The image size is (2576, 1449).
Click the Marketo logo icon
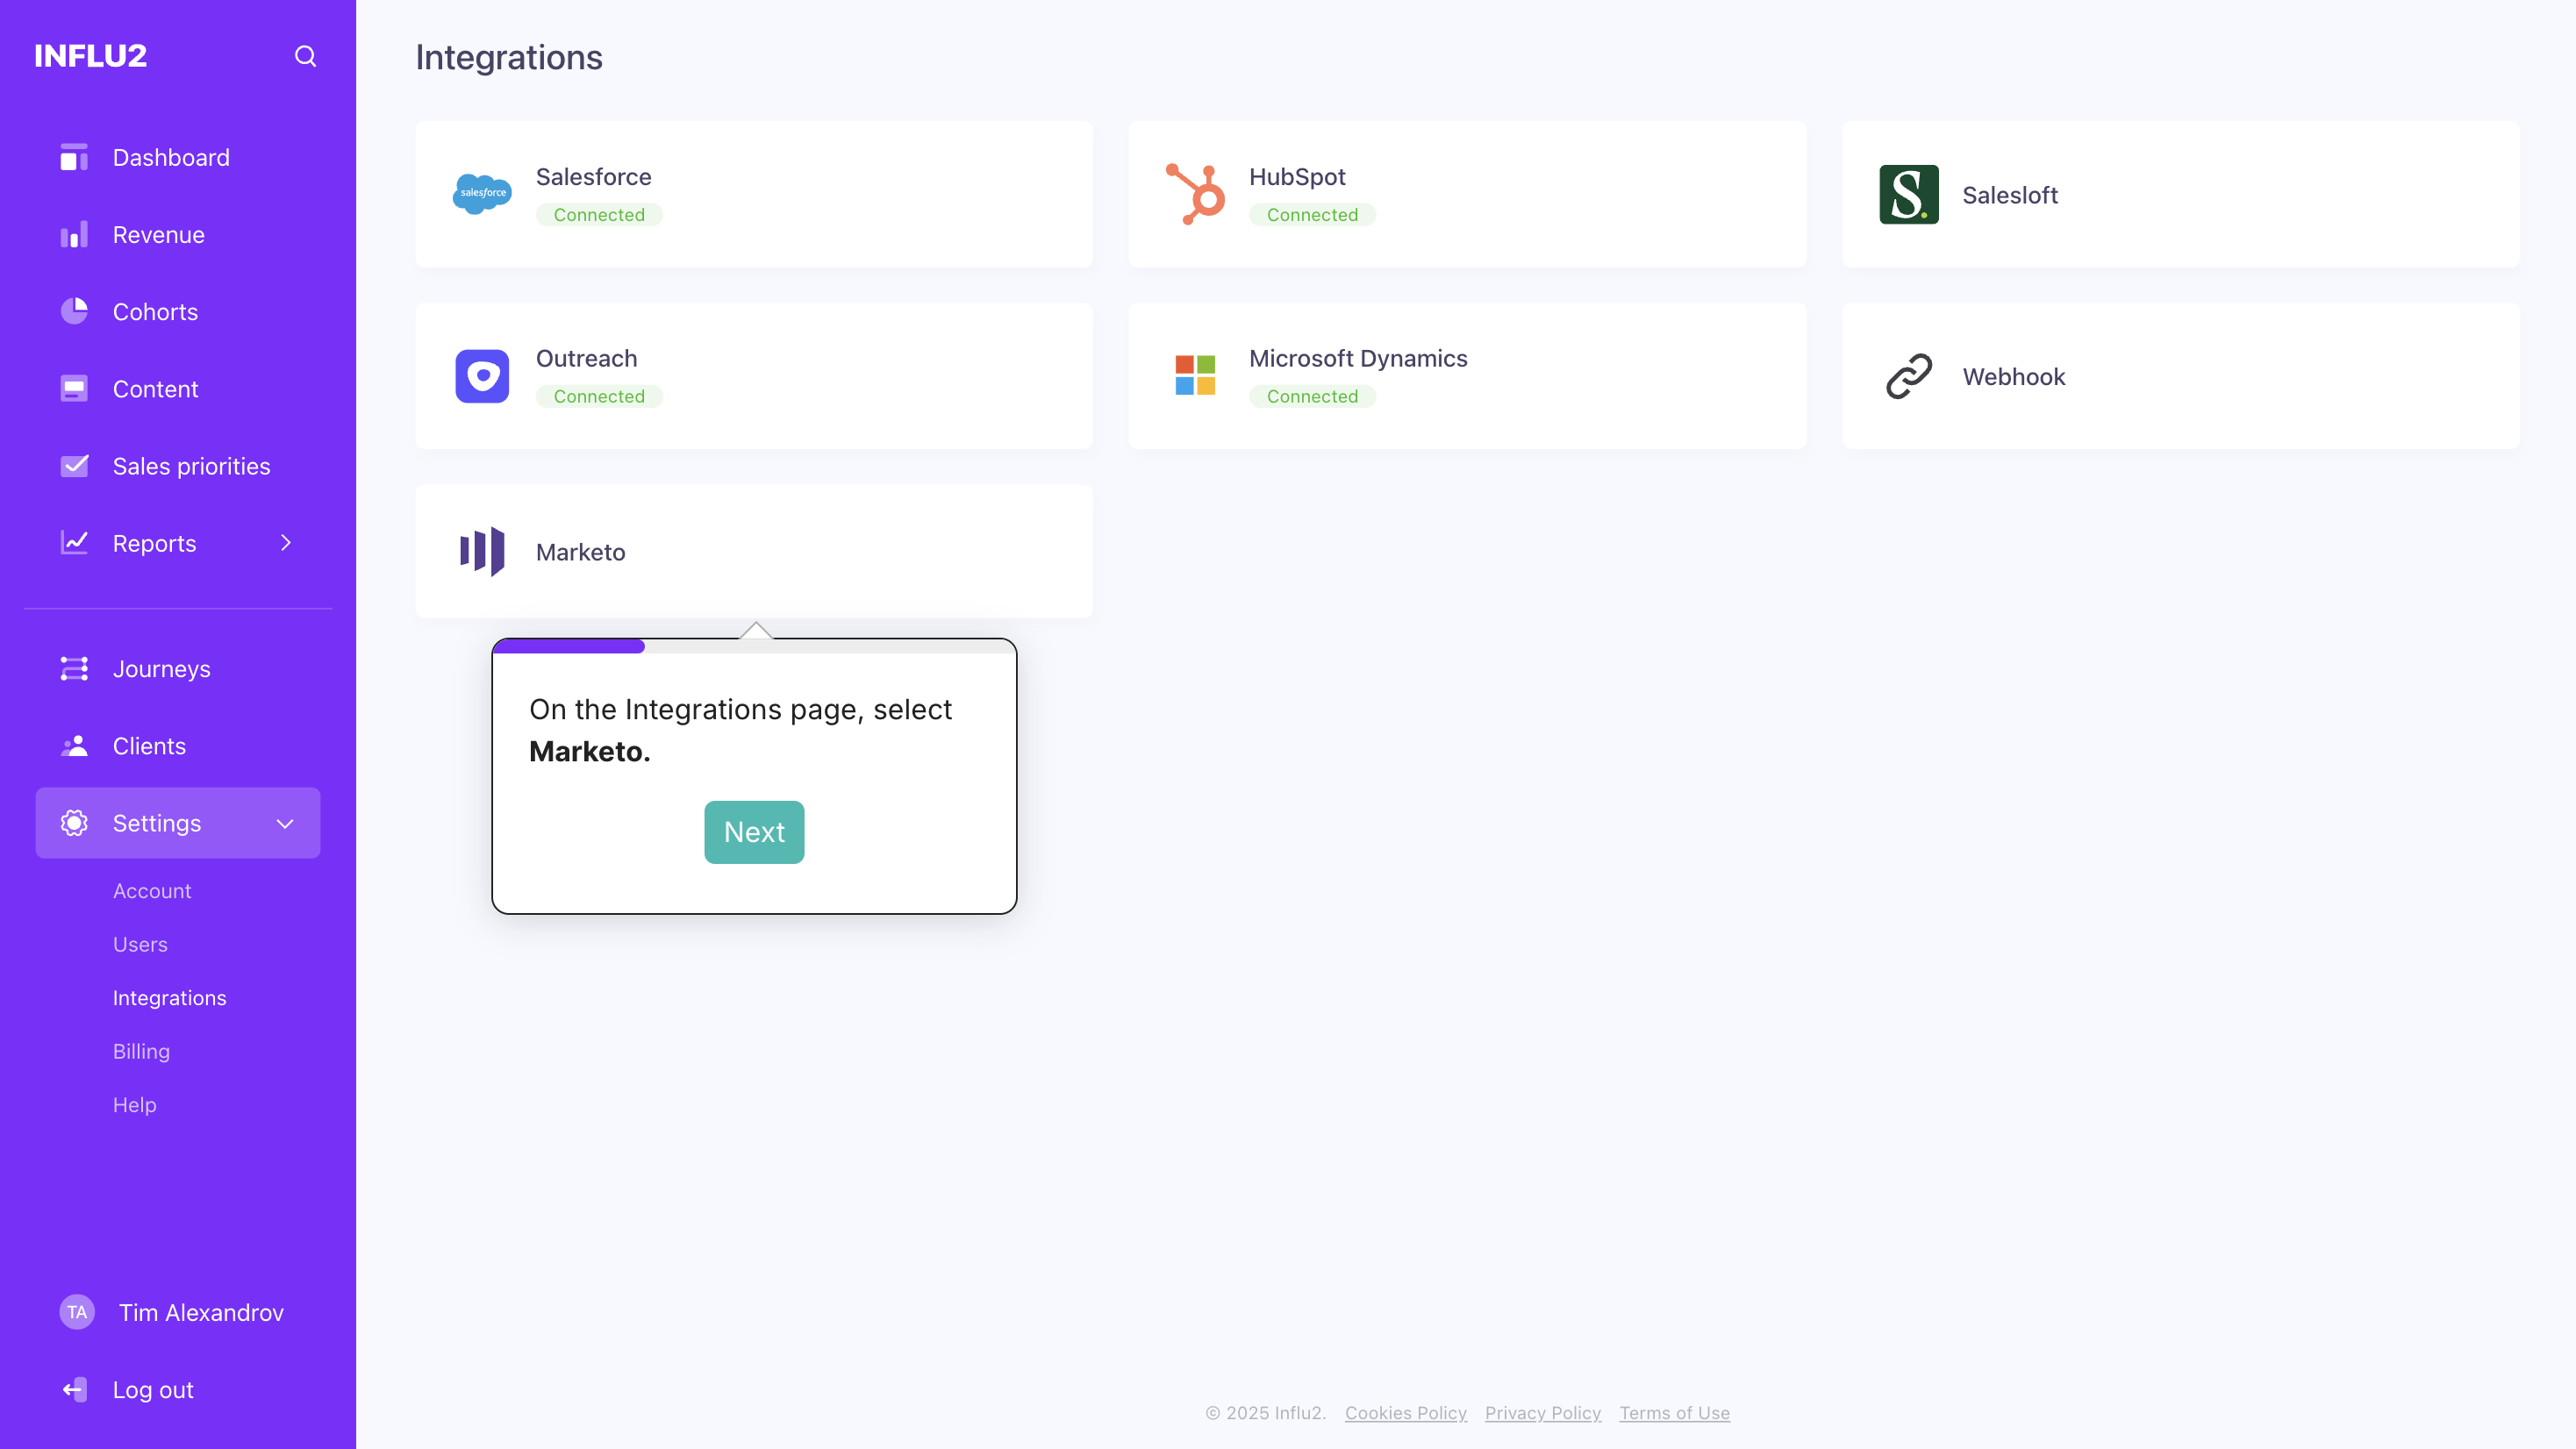[x=482, y=552]
